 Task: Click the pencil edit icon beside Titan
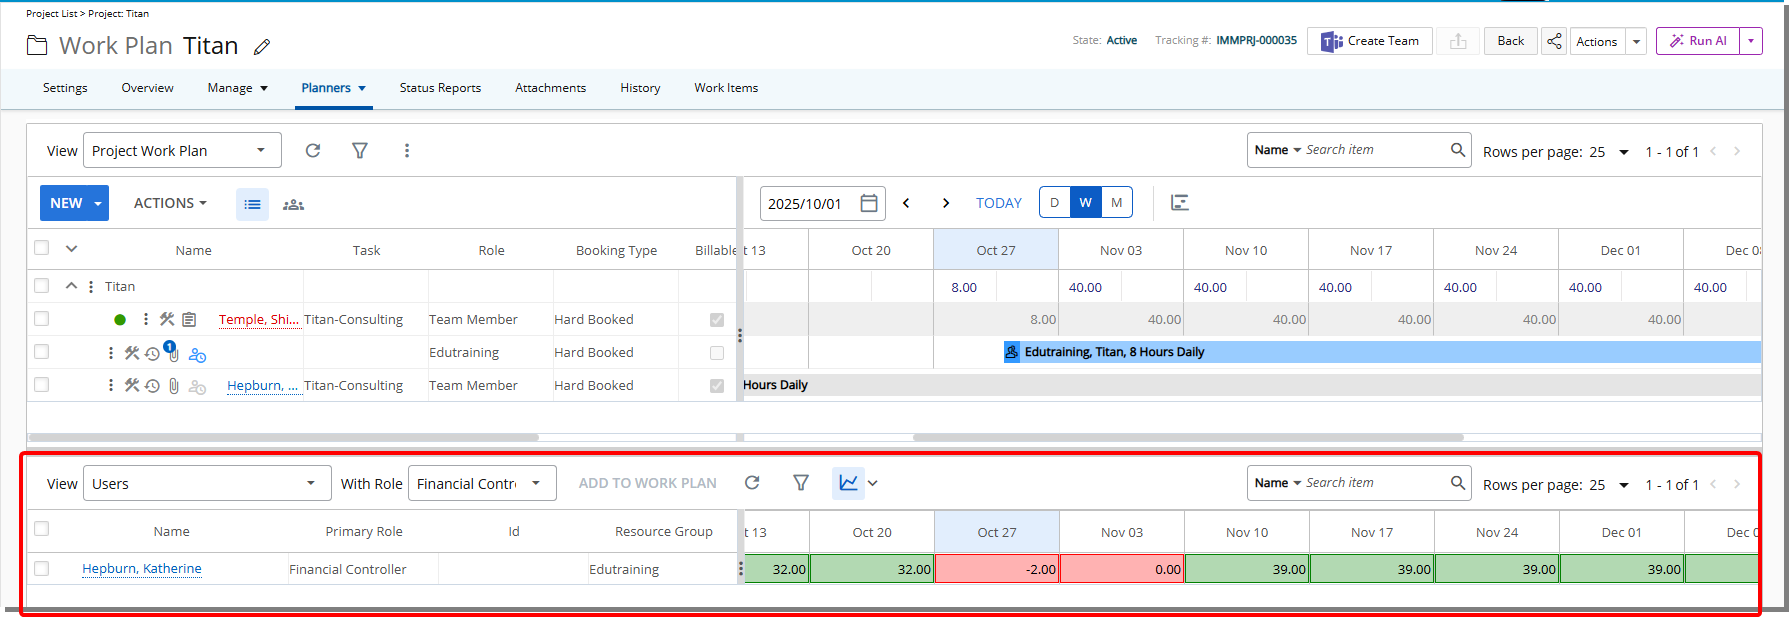click(x=262, y=47)
